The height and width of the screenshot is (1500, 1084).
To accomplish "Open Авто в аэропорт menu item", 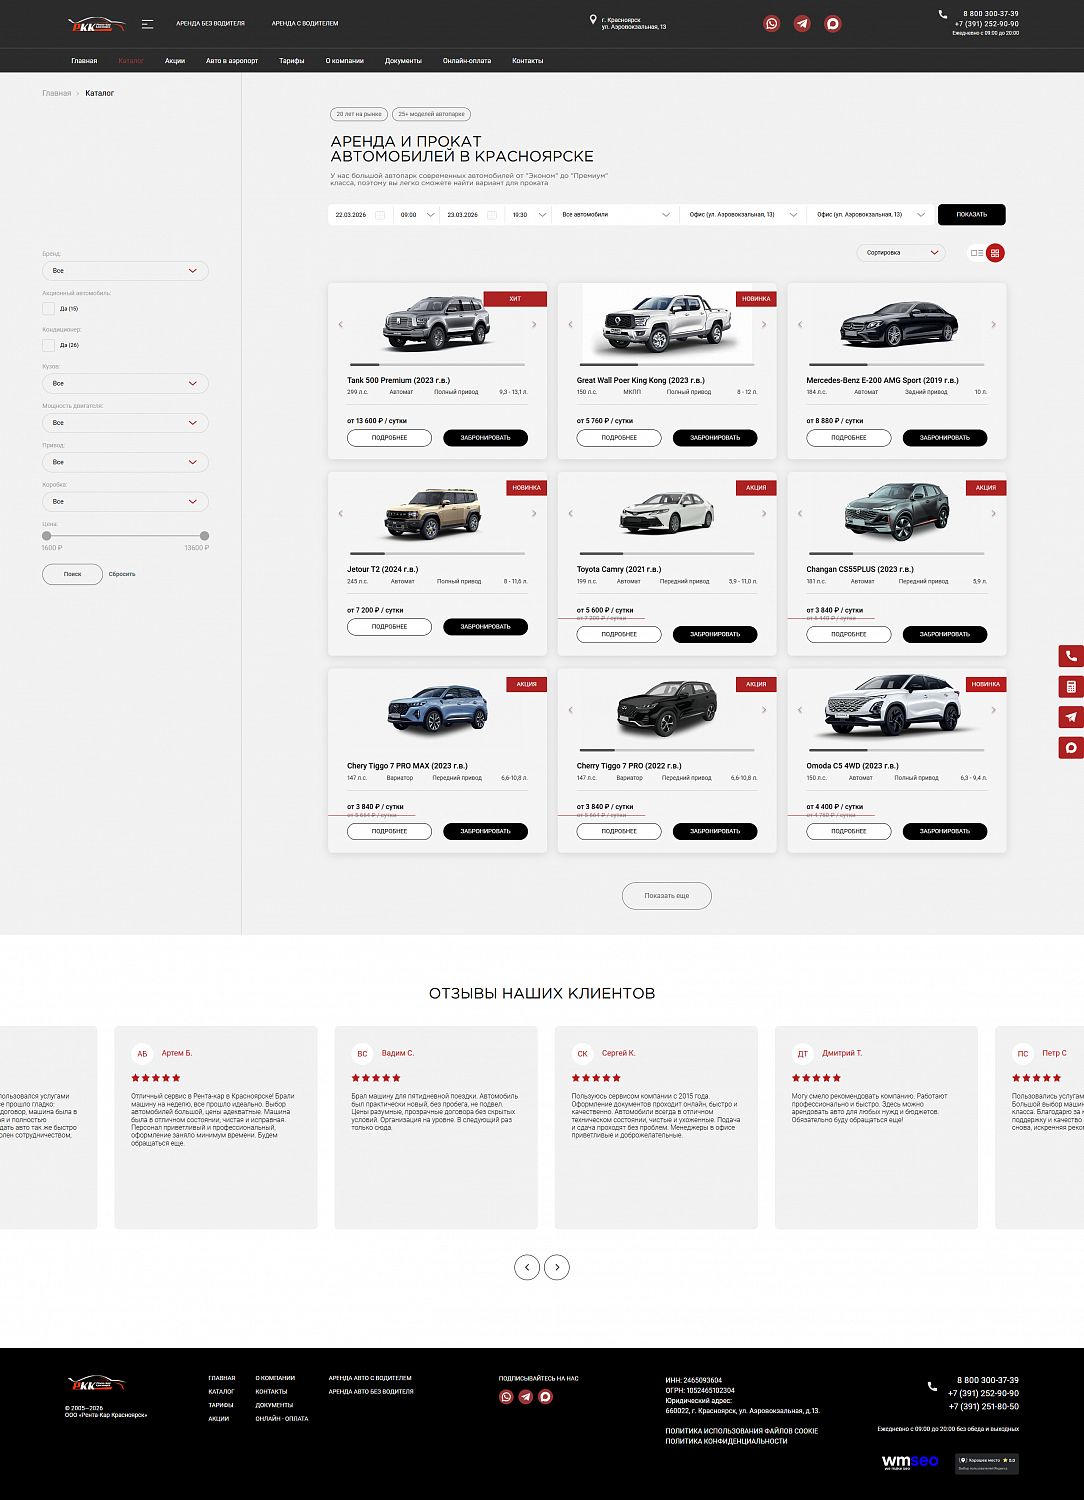I will click(x=232, y=61).
